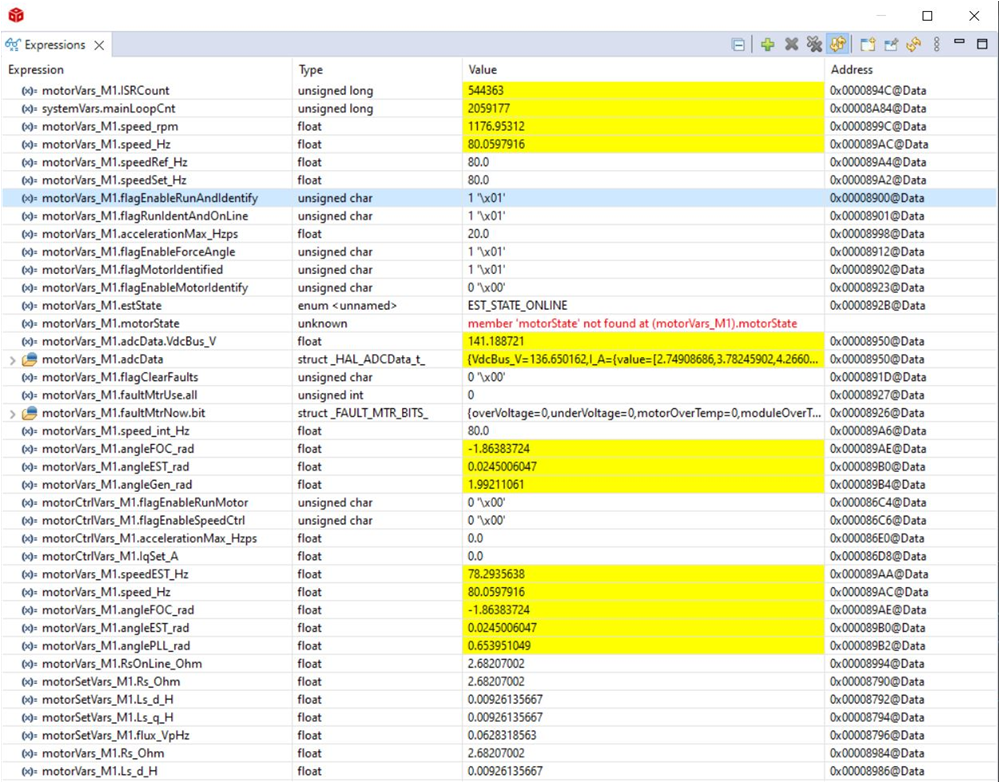Open new Expressions view icon
Viewport: 1000px width, 783px height.
(x=867, y=45)
